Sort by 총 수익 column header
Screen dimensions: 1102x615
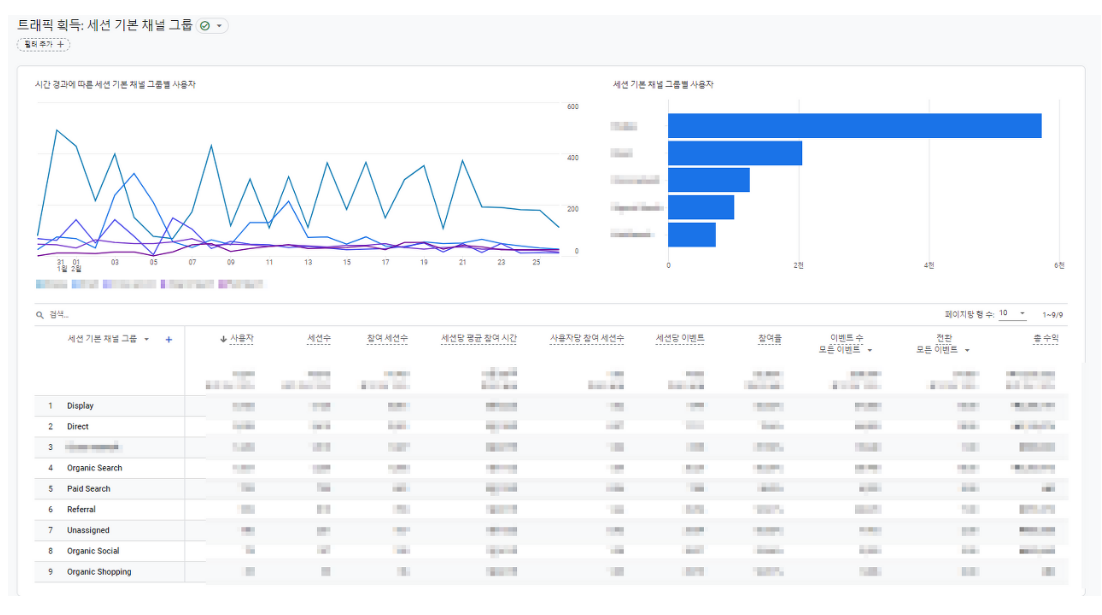click(x=1046, y=339)
